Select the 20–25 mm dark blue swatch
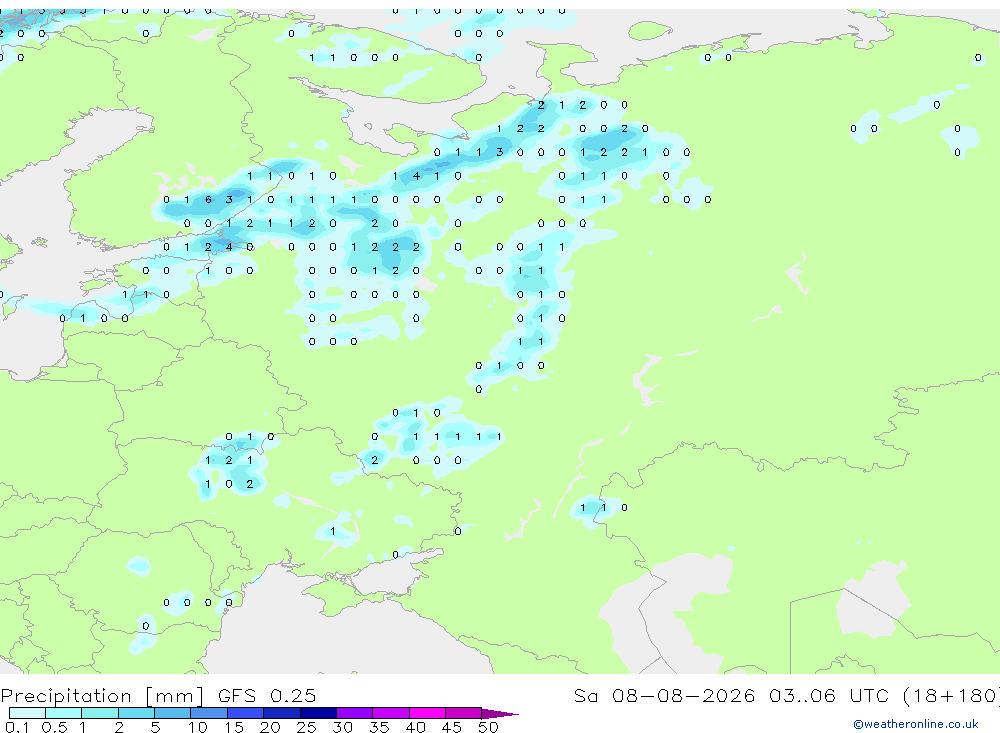Screen dimensions: 1000x733 point(282,713)
